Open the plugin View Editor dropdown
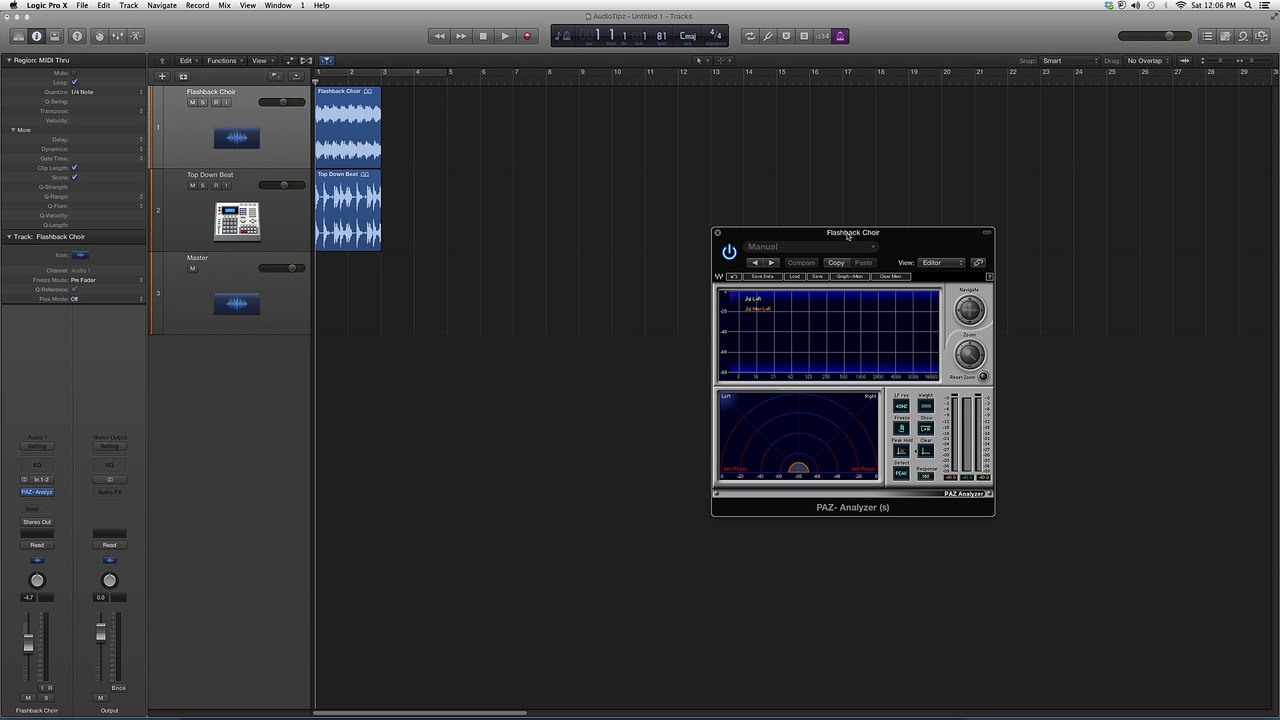 pyautogui.click(x=941, y=263)
